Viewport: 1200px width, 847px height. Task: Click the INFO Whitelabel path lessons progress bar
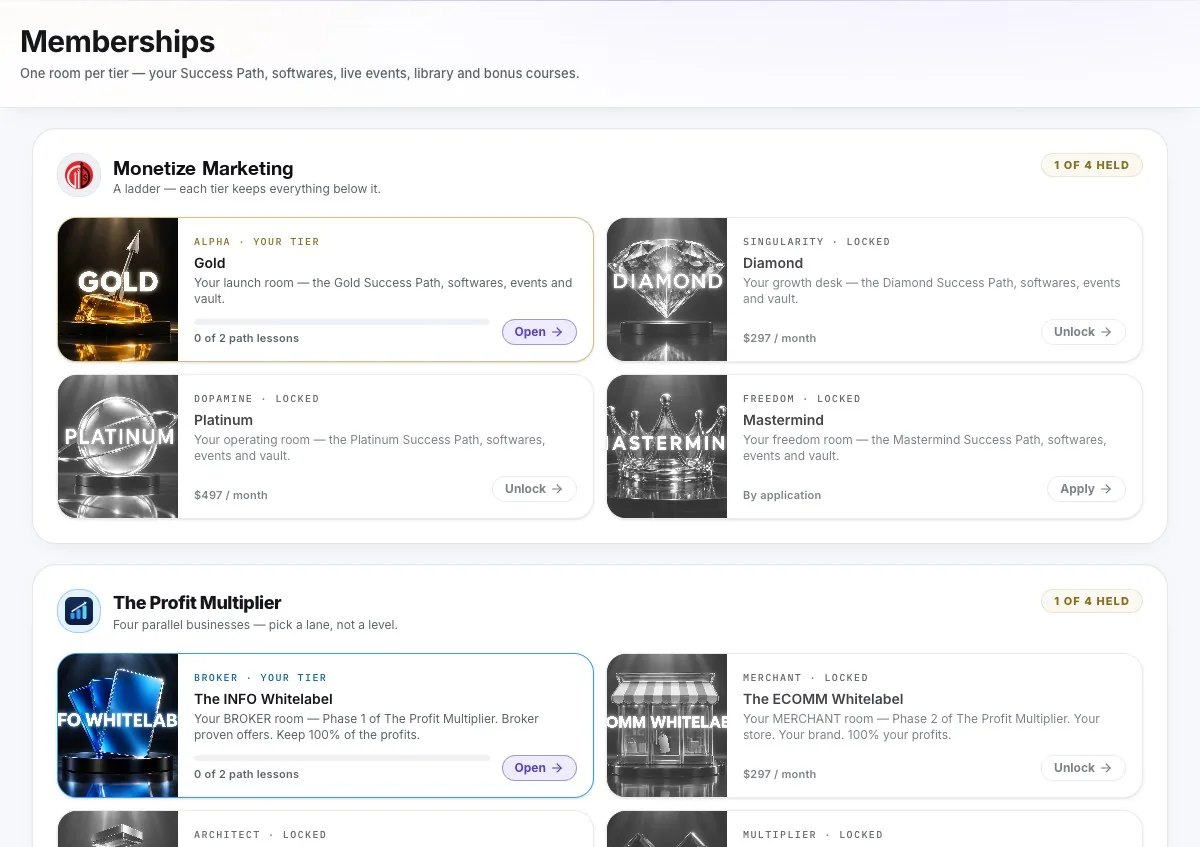(341, 758)
